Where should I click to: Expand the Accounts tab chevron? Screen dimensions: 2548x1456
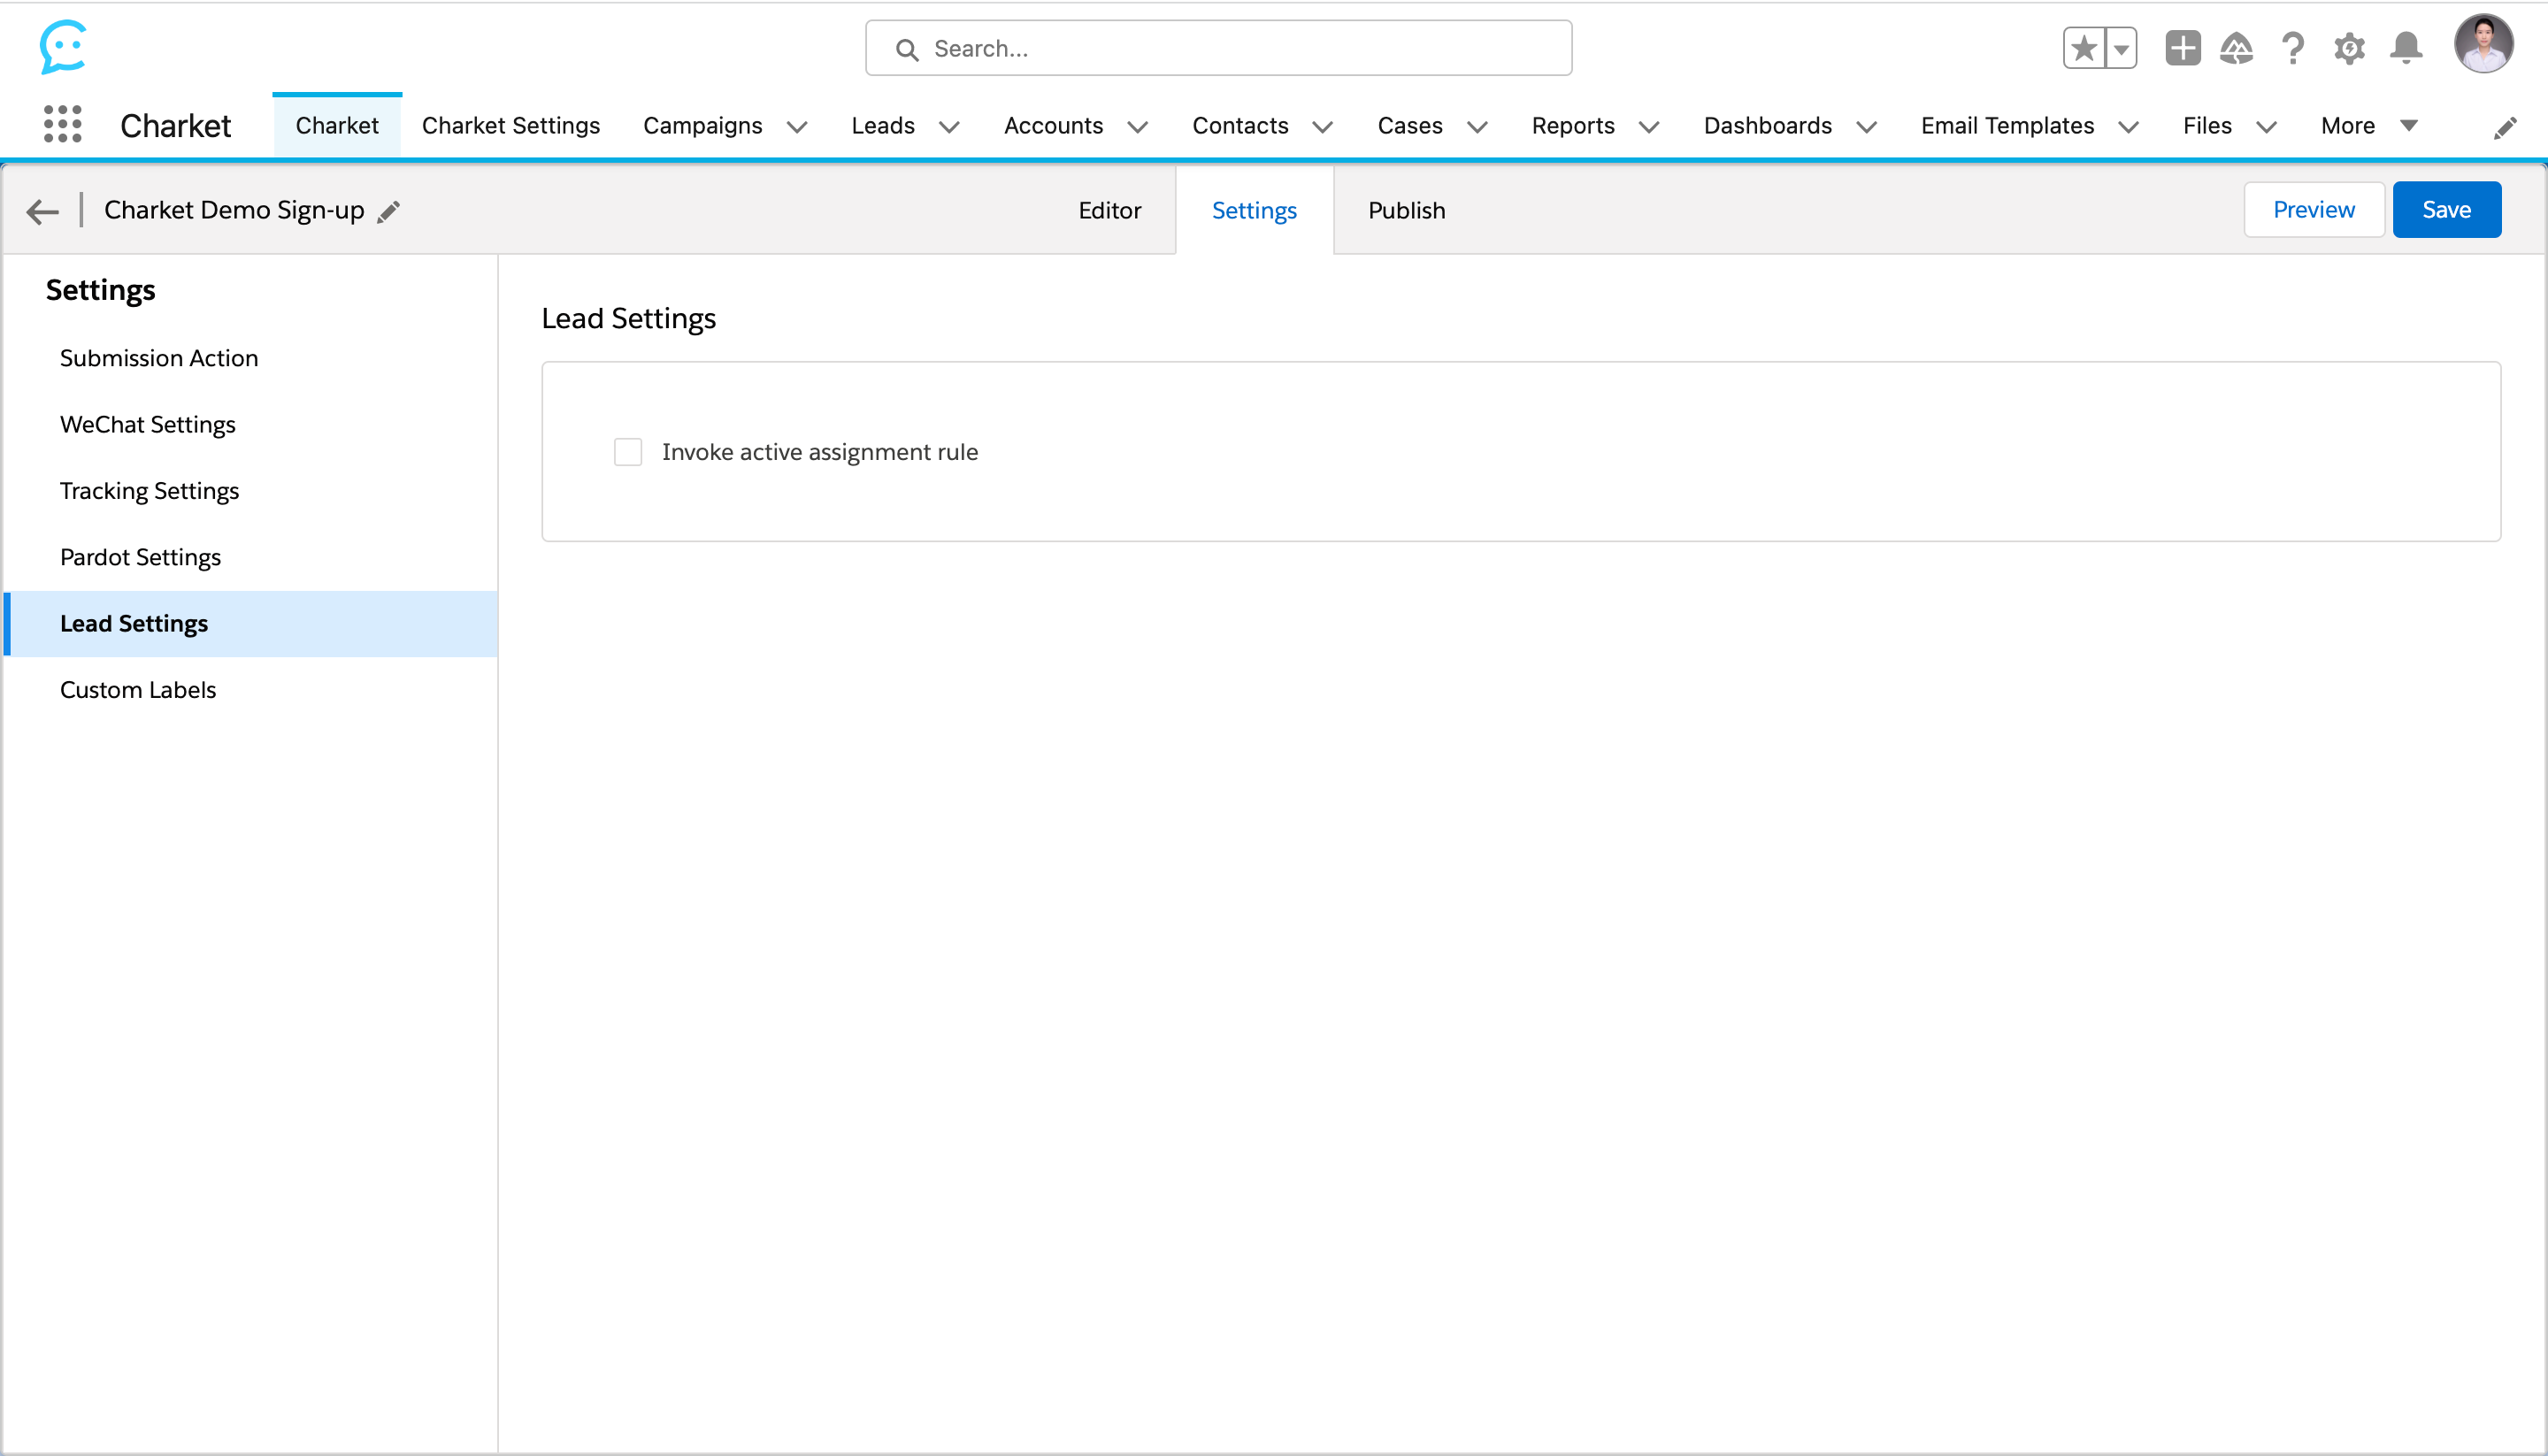pyautogui.click(x=1137, y=127)
